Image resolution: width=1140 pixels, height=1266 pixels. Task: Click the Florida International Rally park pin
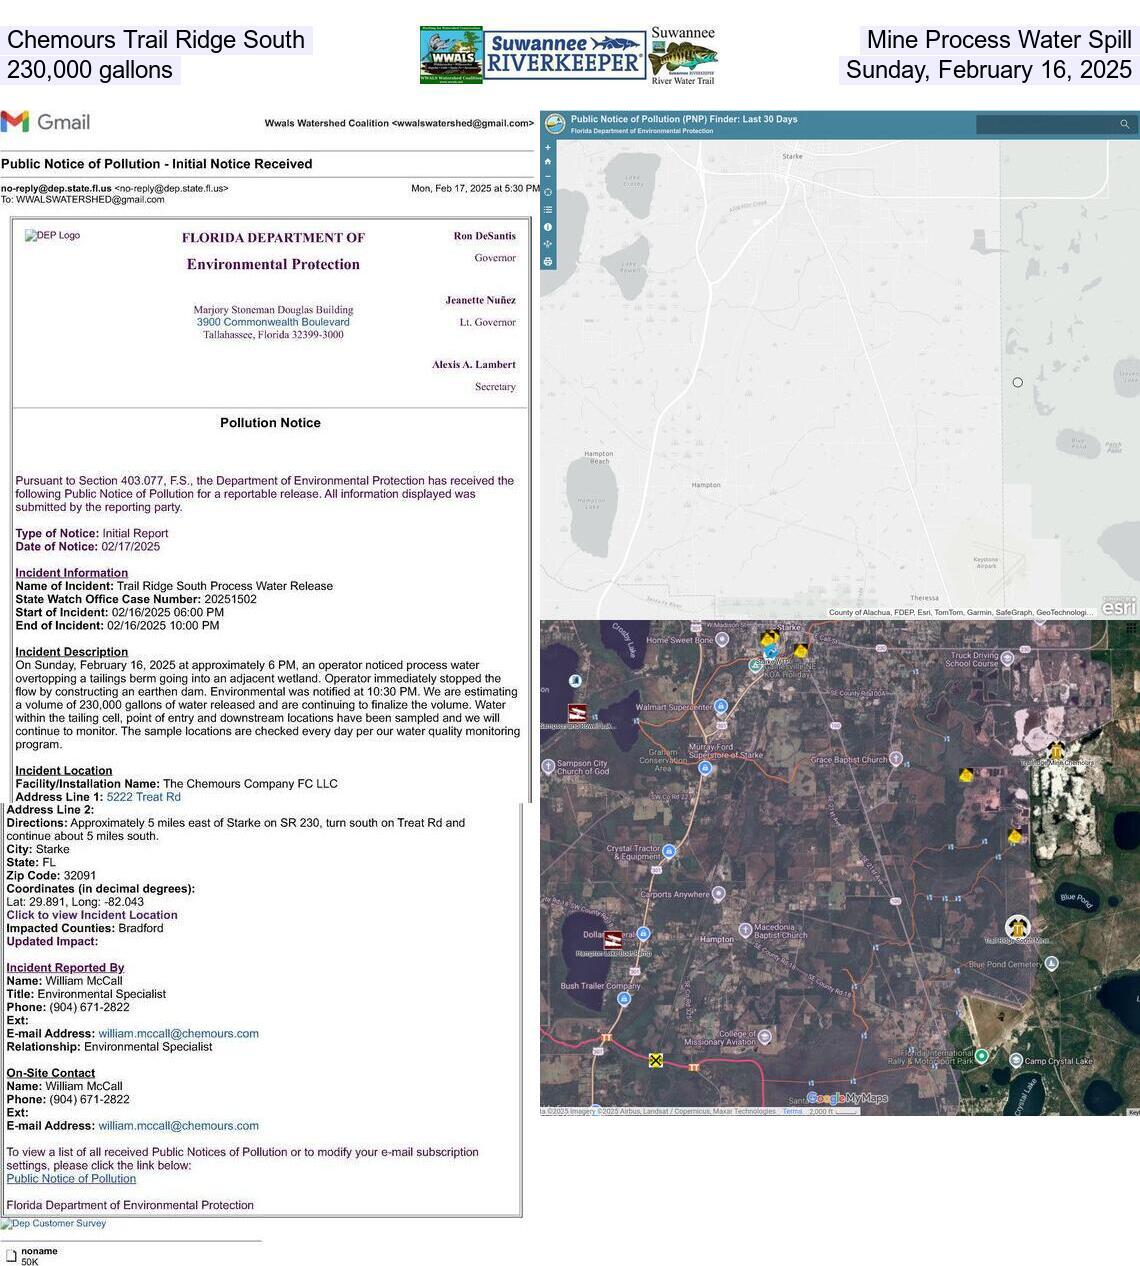(982, 1055)
